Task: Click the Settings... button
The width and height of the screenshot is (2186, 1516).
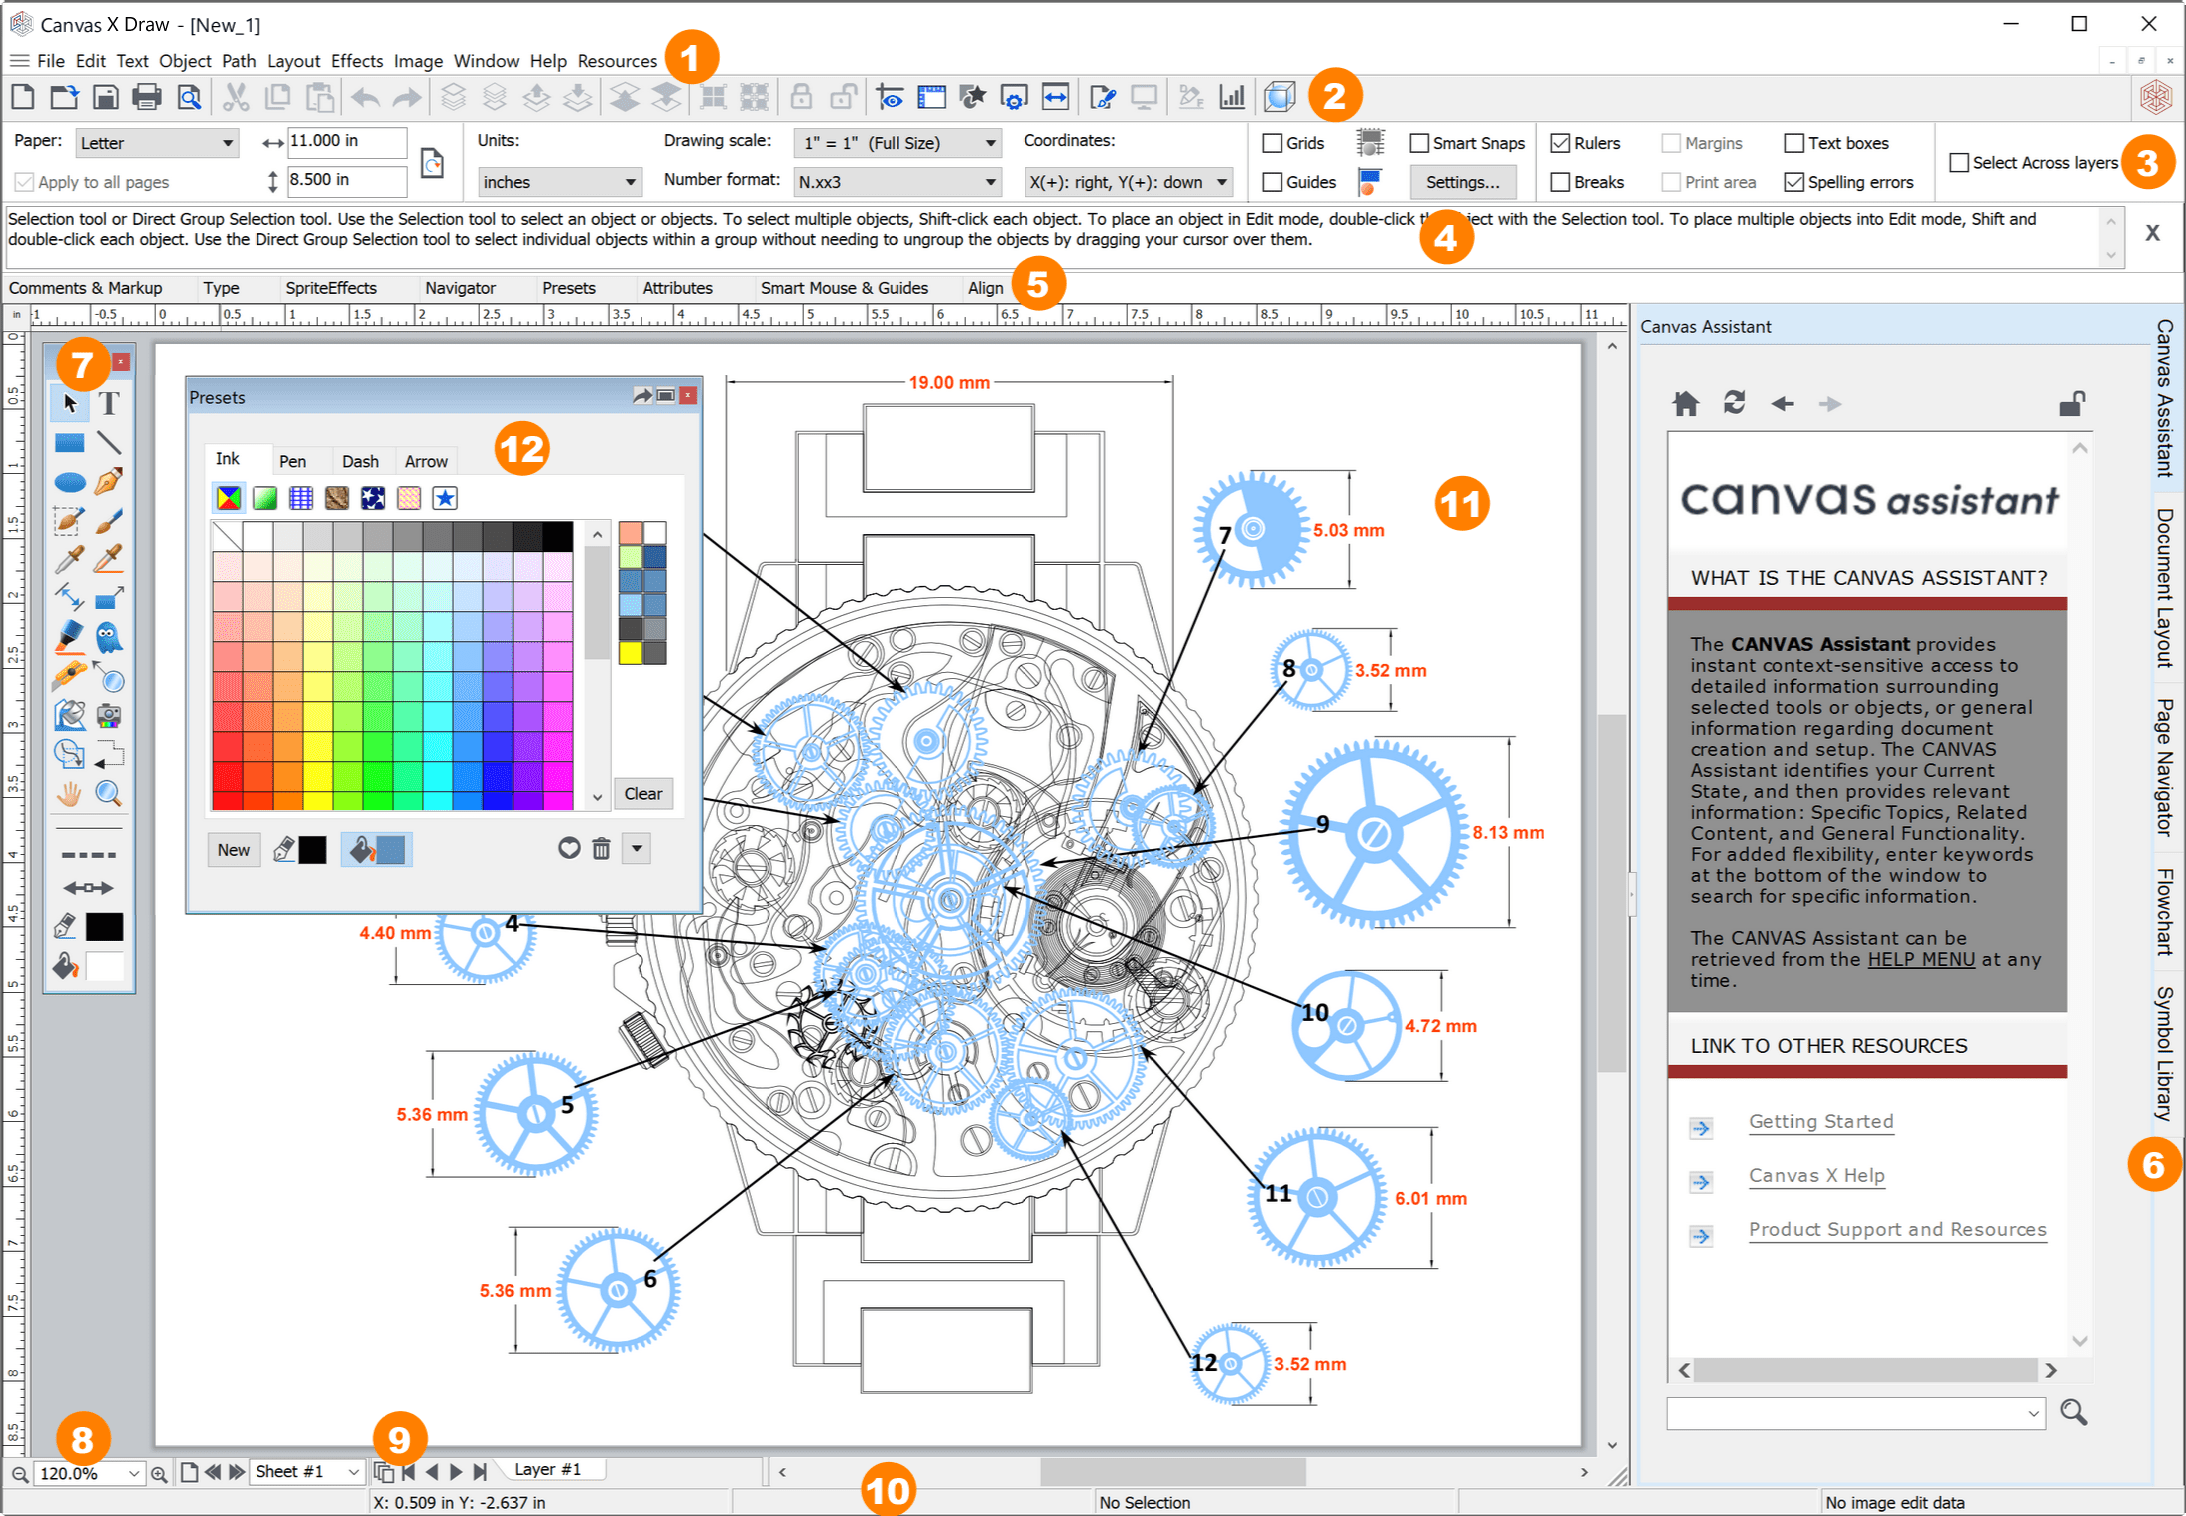Action: pyautogui.click(x=1462, y=182)
